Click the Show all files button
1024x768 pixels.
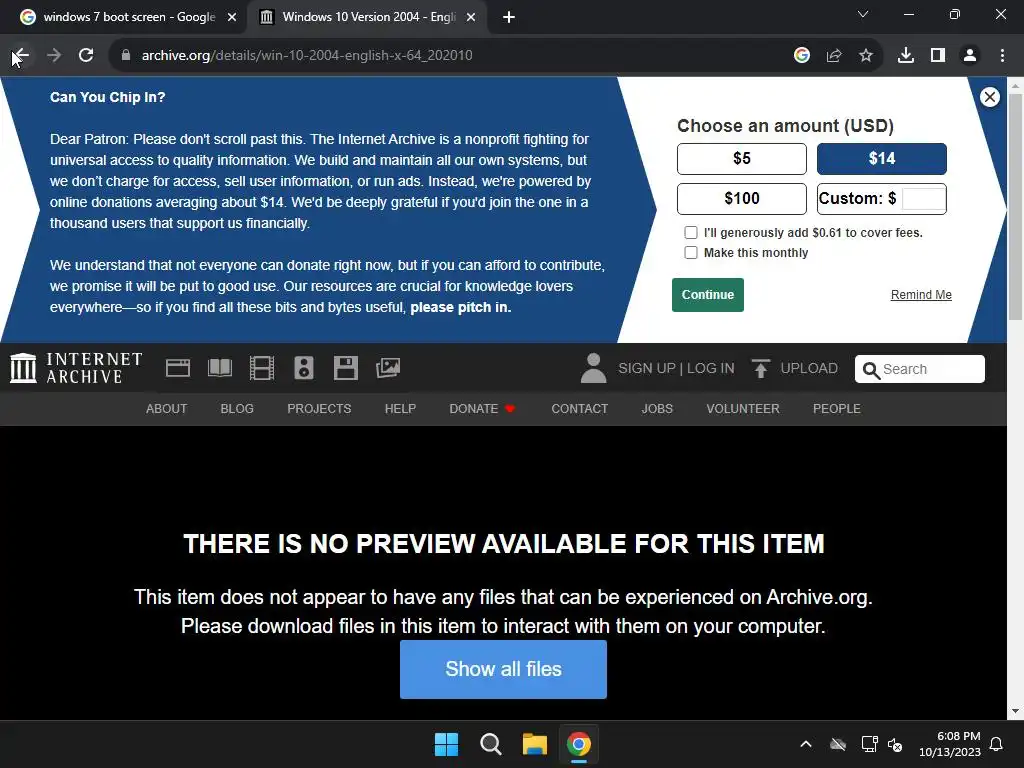tap(504, 669)
